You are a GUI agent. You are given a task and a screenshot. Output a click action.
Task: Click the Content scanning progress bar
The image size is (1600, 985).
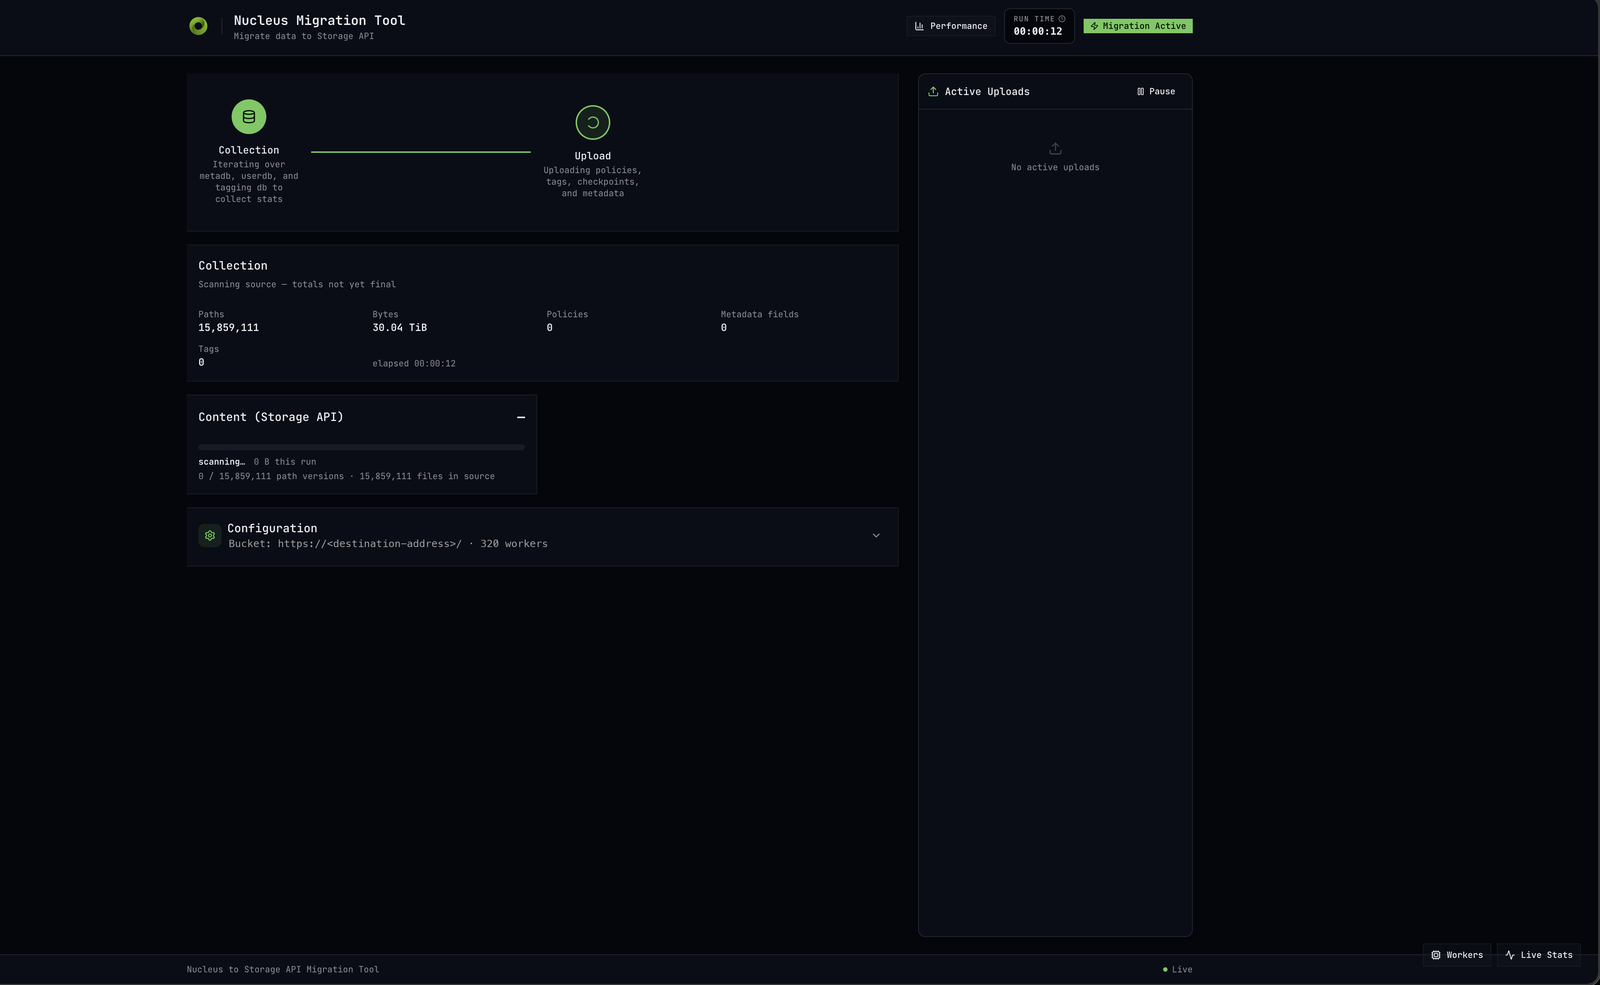click(x=361, y=447)
